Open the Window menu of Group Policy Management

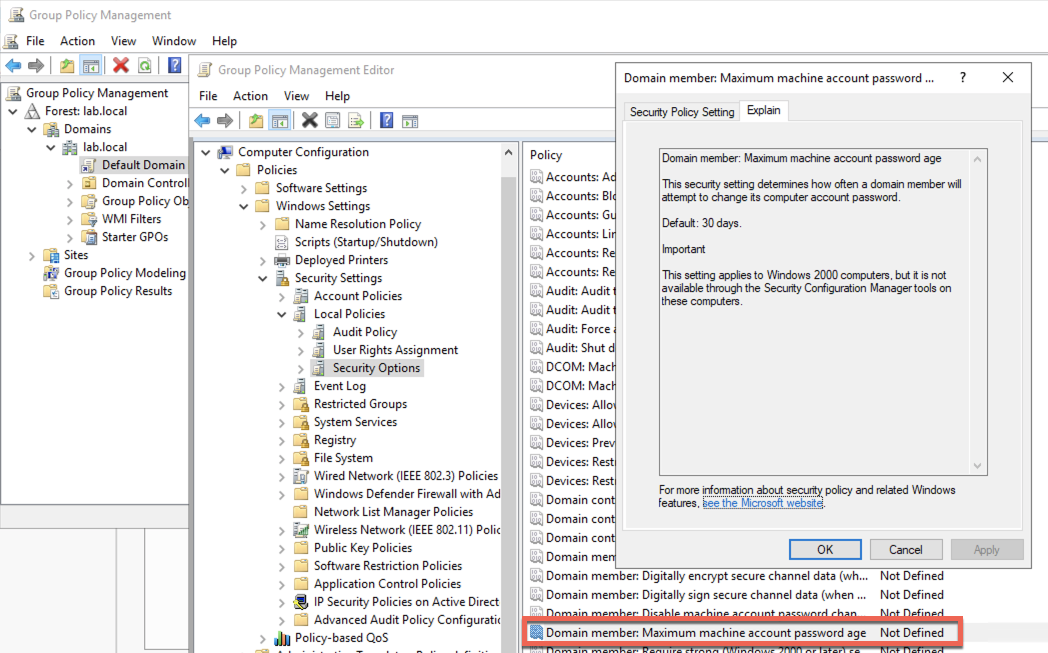coord(174,41)
